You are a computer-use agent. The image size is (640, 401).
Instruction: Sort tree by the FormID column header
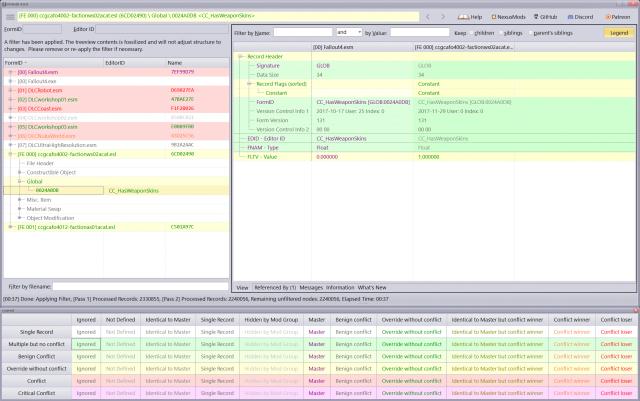[x=53, y=63]
